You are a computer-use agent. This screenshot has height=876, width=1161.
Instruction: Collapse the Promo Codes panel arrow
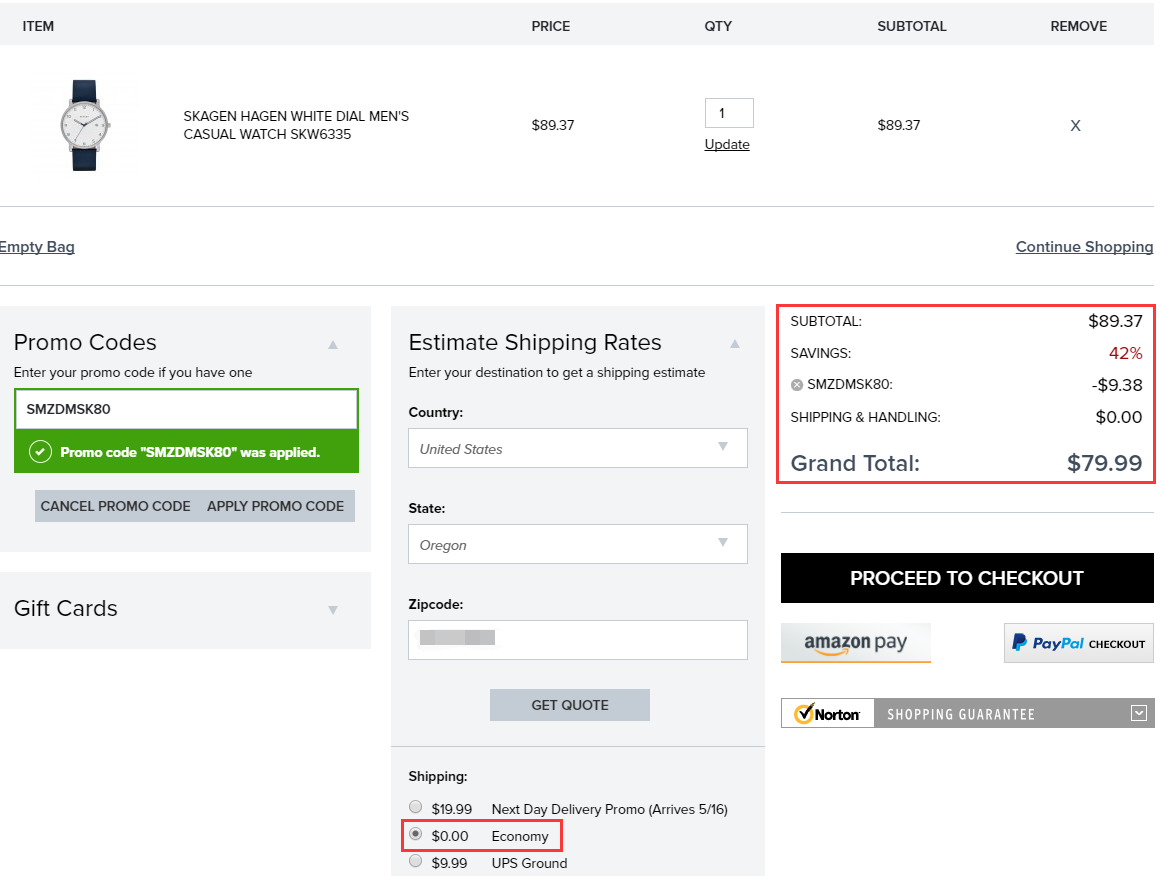click(x=333, y=344)
